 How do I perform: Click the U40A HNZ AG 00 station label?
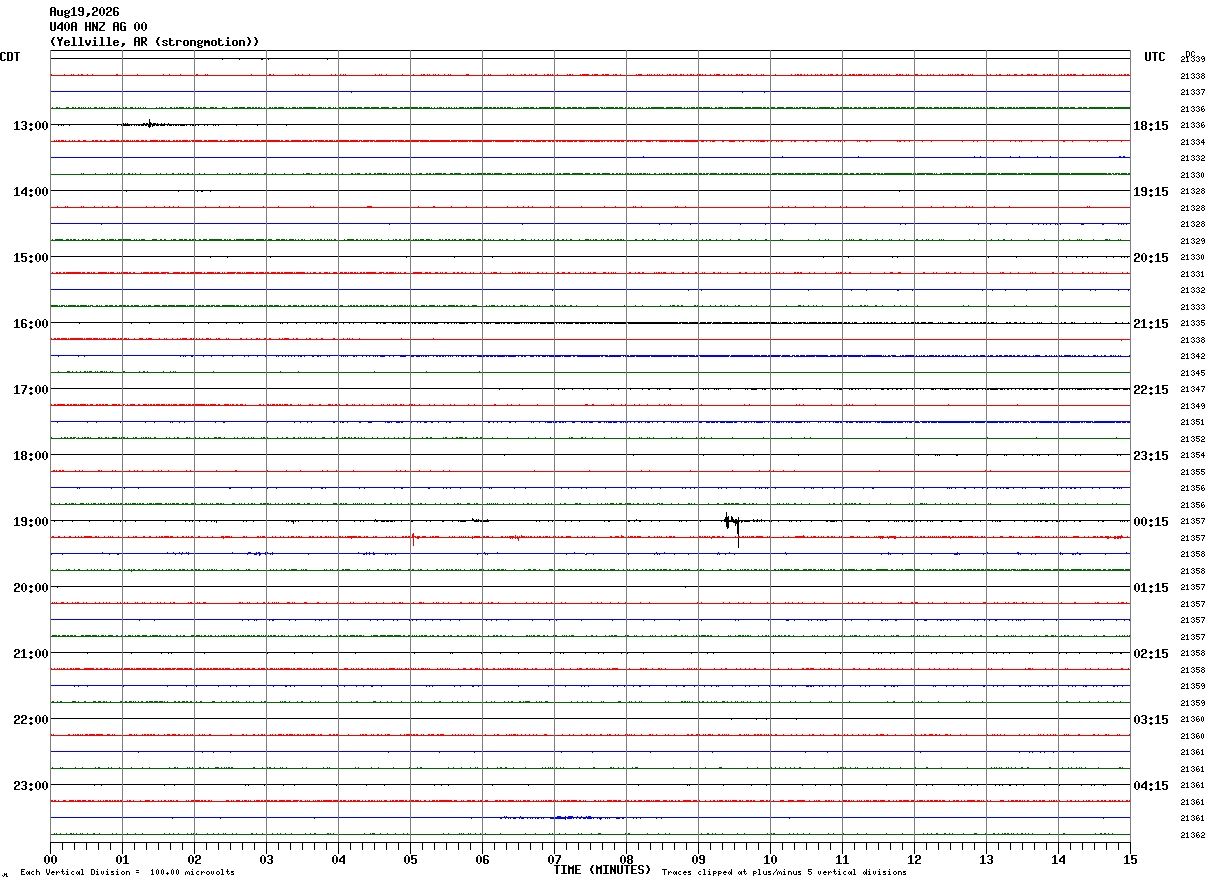pos(98,27)
